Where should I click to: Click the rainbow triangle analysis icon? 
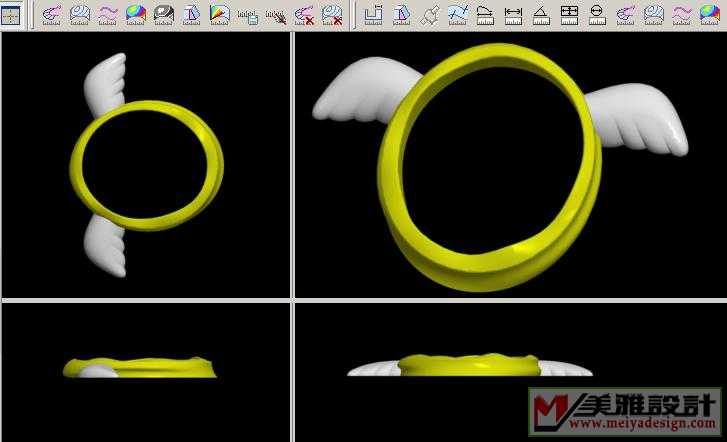[x=219, y=15]
